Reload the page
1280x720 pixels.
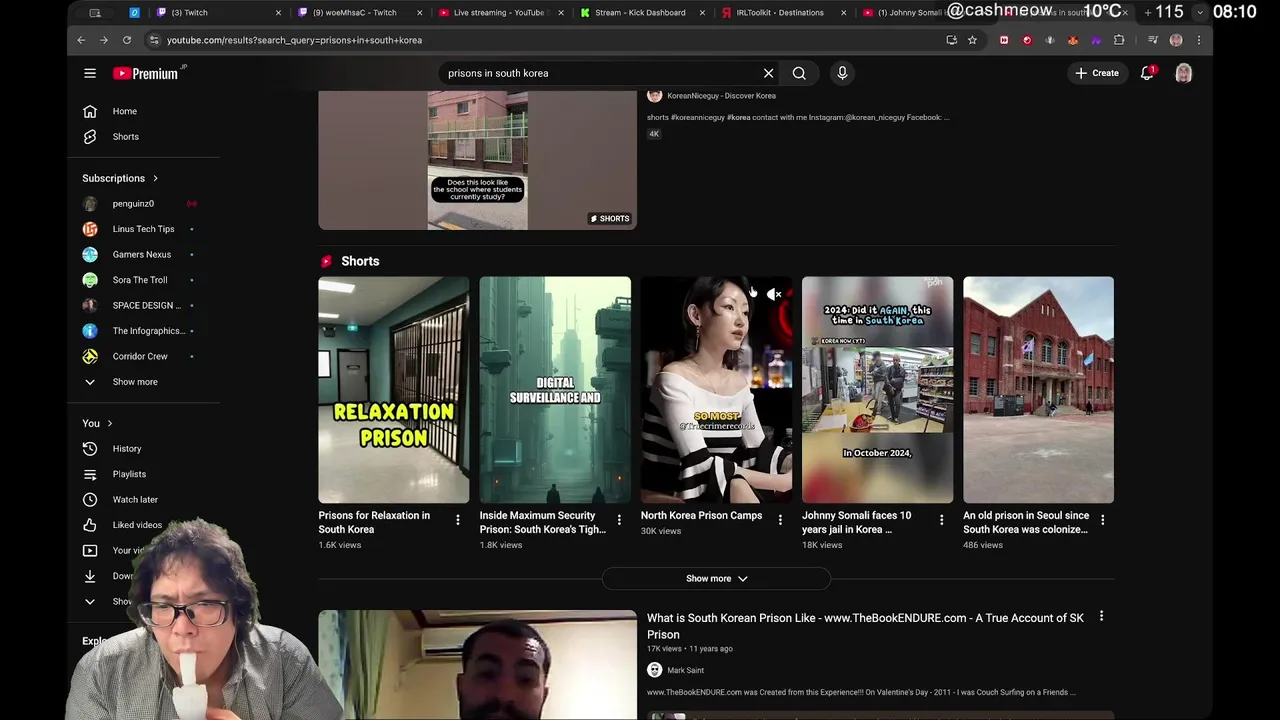(x=127, y=40)
